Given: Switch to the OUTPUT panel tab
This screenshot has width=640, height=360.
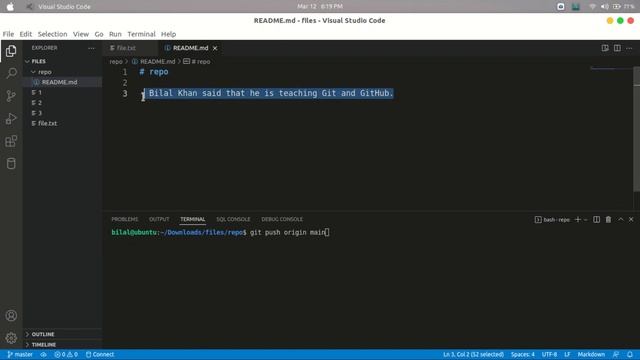Looking at the screenshot, I should coord(159,220).
